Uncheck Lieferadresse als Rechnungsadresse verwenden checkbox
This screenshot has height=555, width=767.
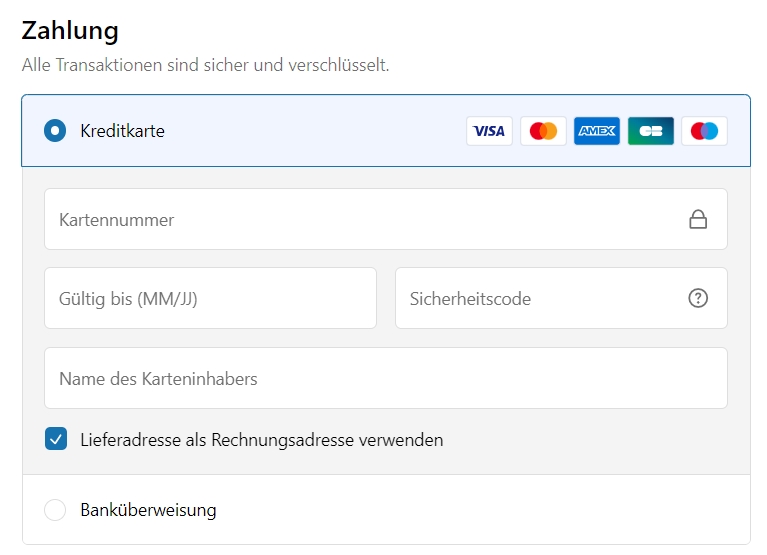pyautogui.click(x=56, y=439)
